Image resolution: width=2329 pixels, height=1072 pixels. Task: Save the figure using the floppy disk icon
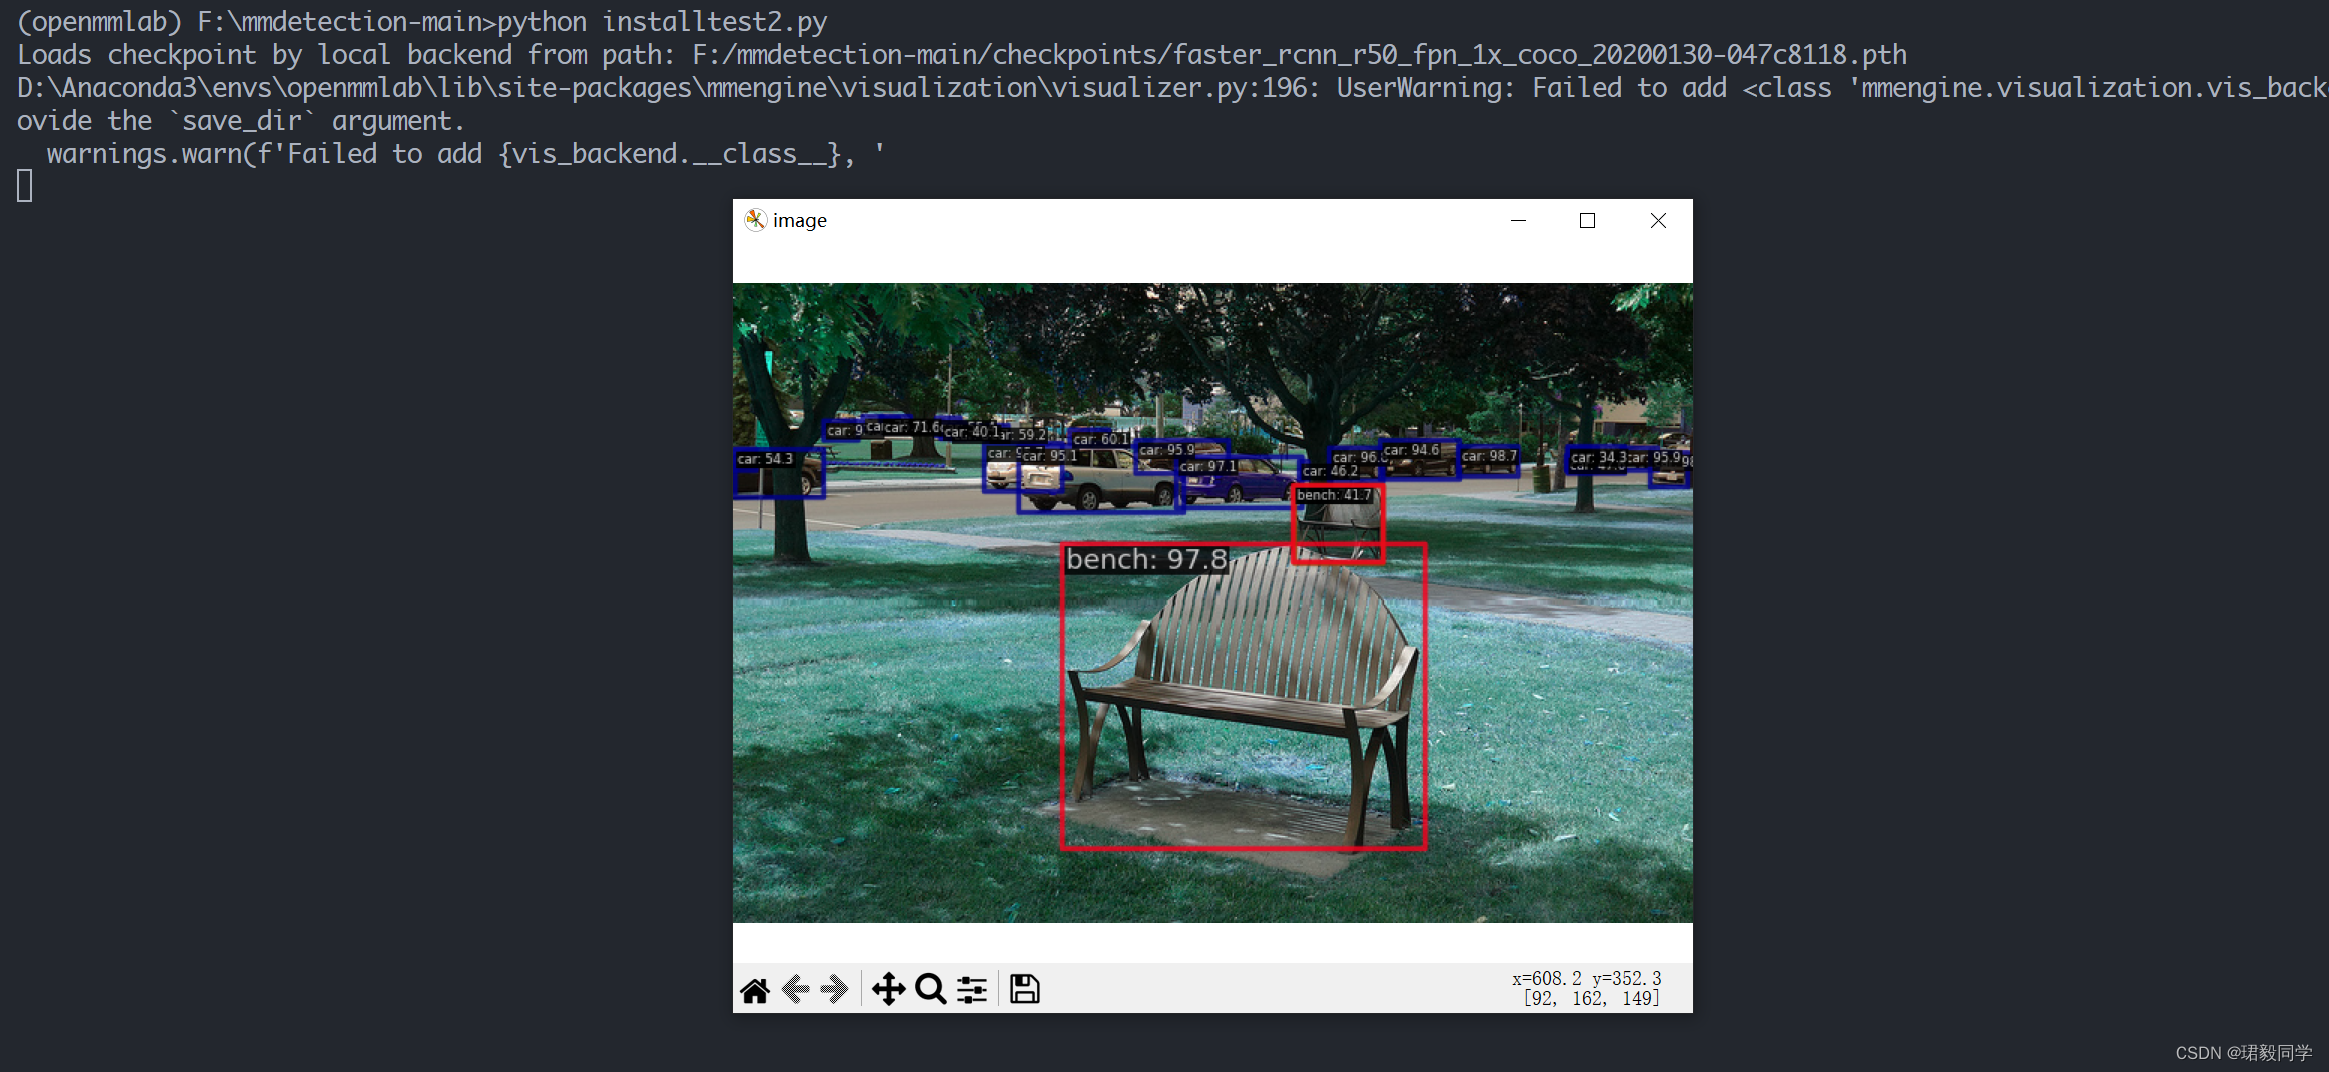click(x=1023, y=988)
